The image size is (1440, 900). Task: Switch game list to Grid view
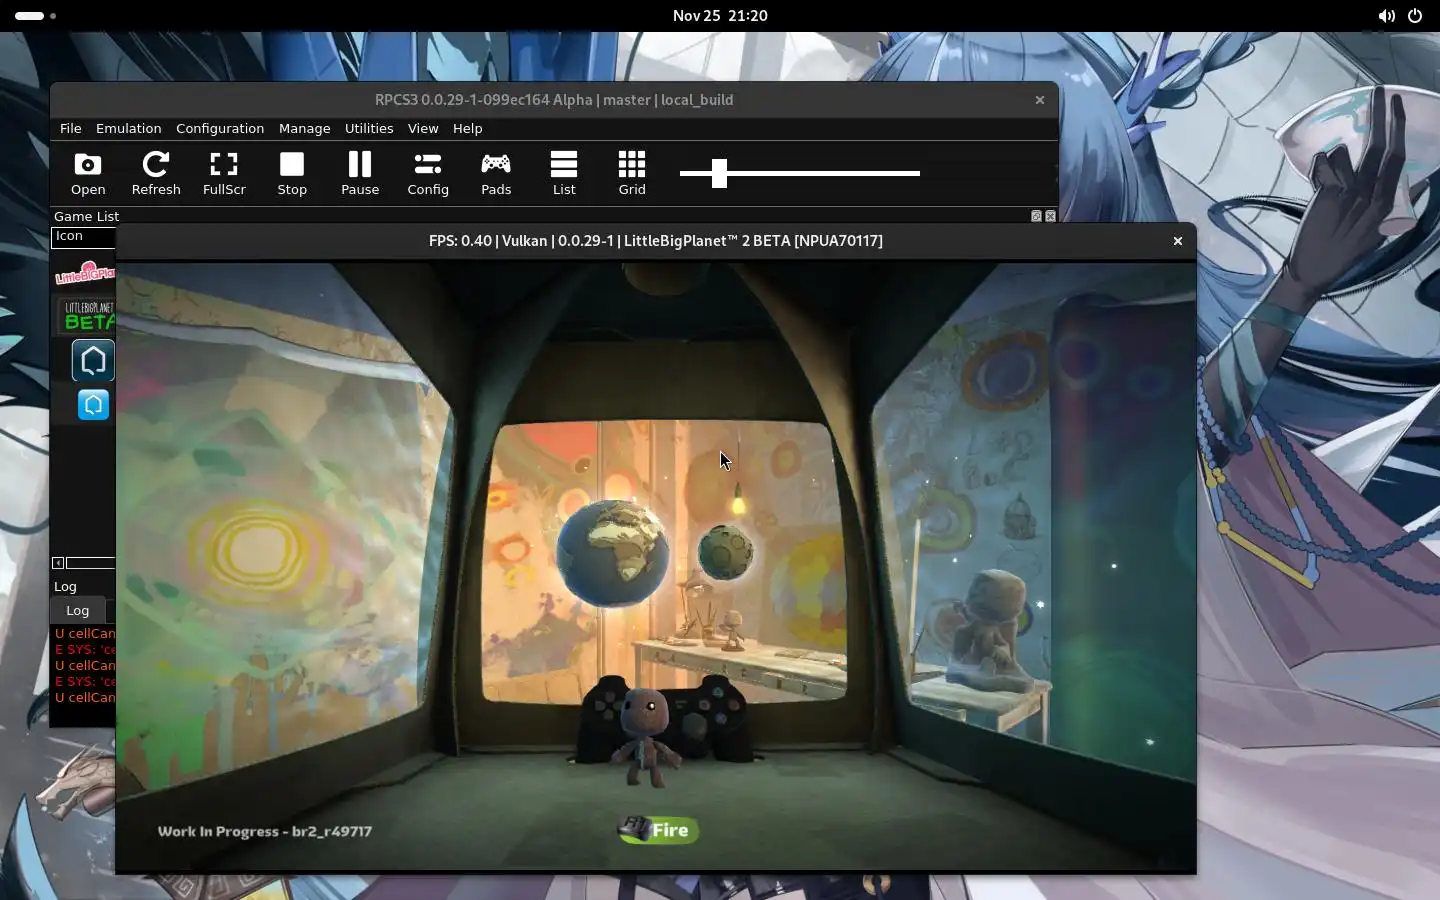click(x=632, y=173)
